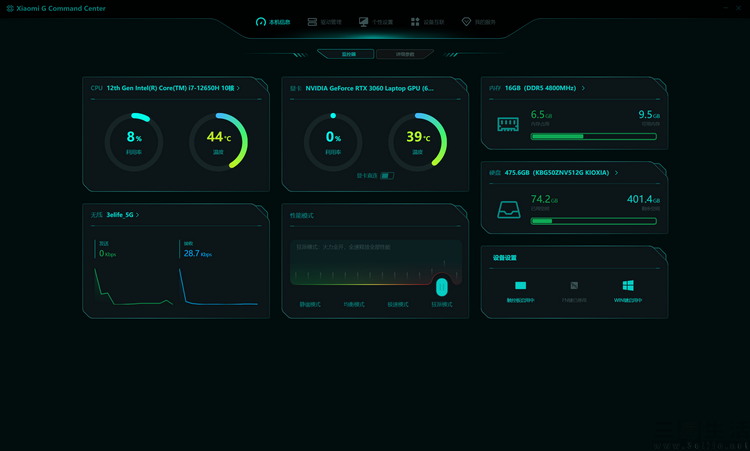This screenshot has height=451, width=750.
Task: Click the blue download traffic graph
Action: tap(218, 287)
